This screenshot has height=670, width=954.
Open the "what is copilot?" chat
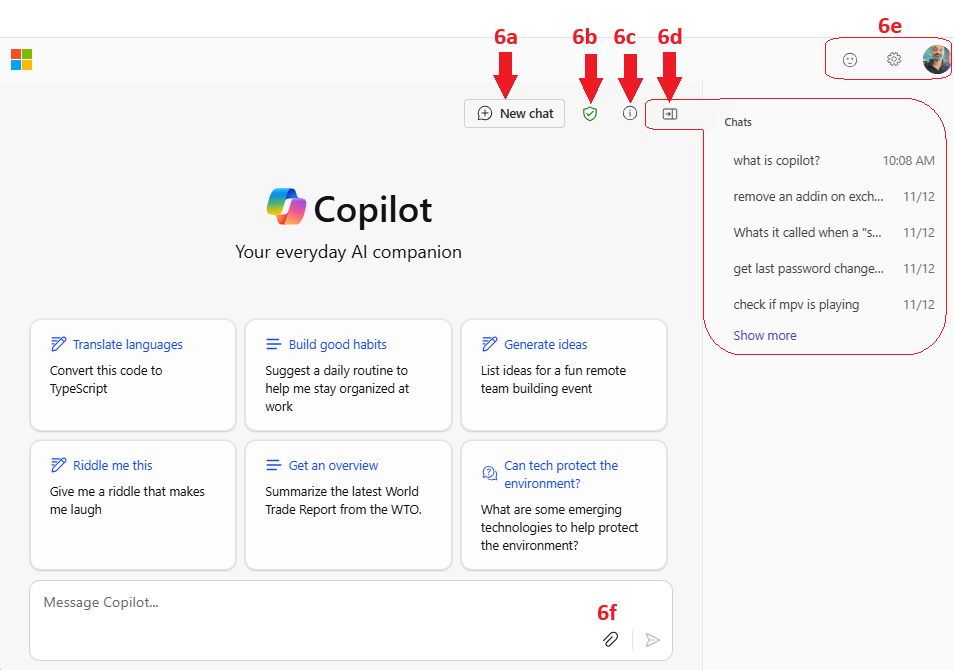point(834,161)
